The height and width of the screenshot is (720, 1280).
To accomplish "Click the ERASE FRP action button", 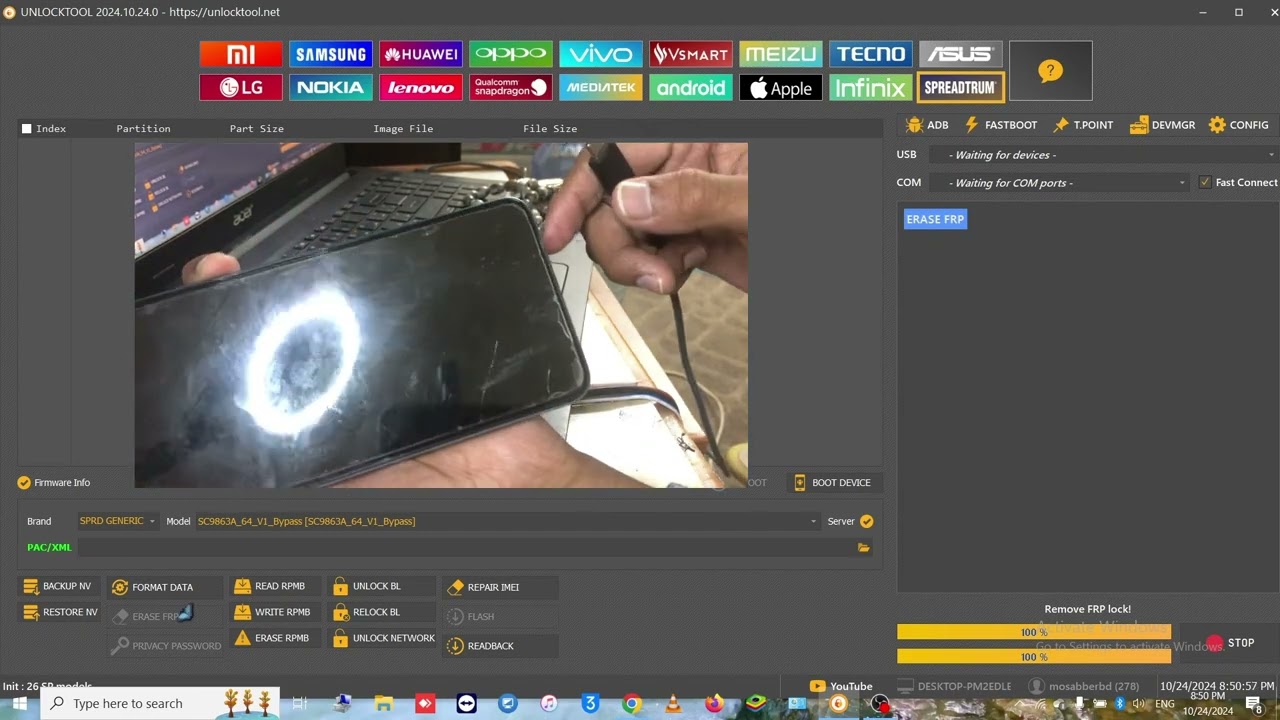I will [x=935, y=219].
